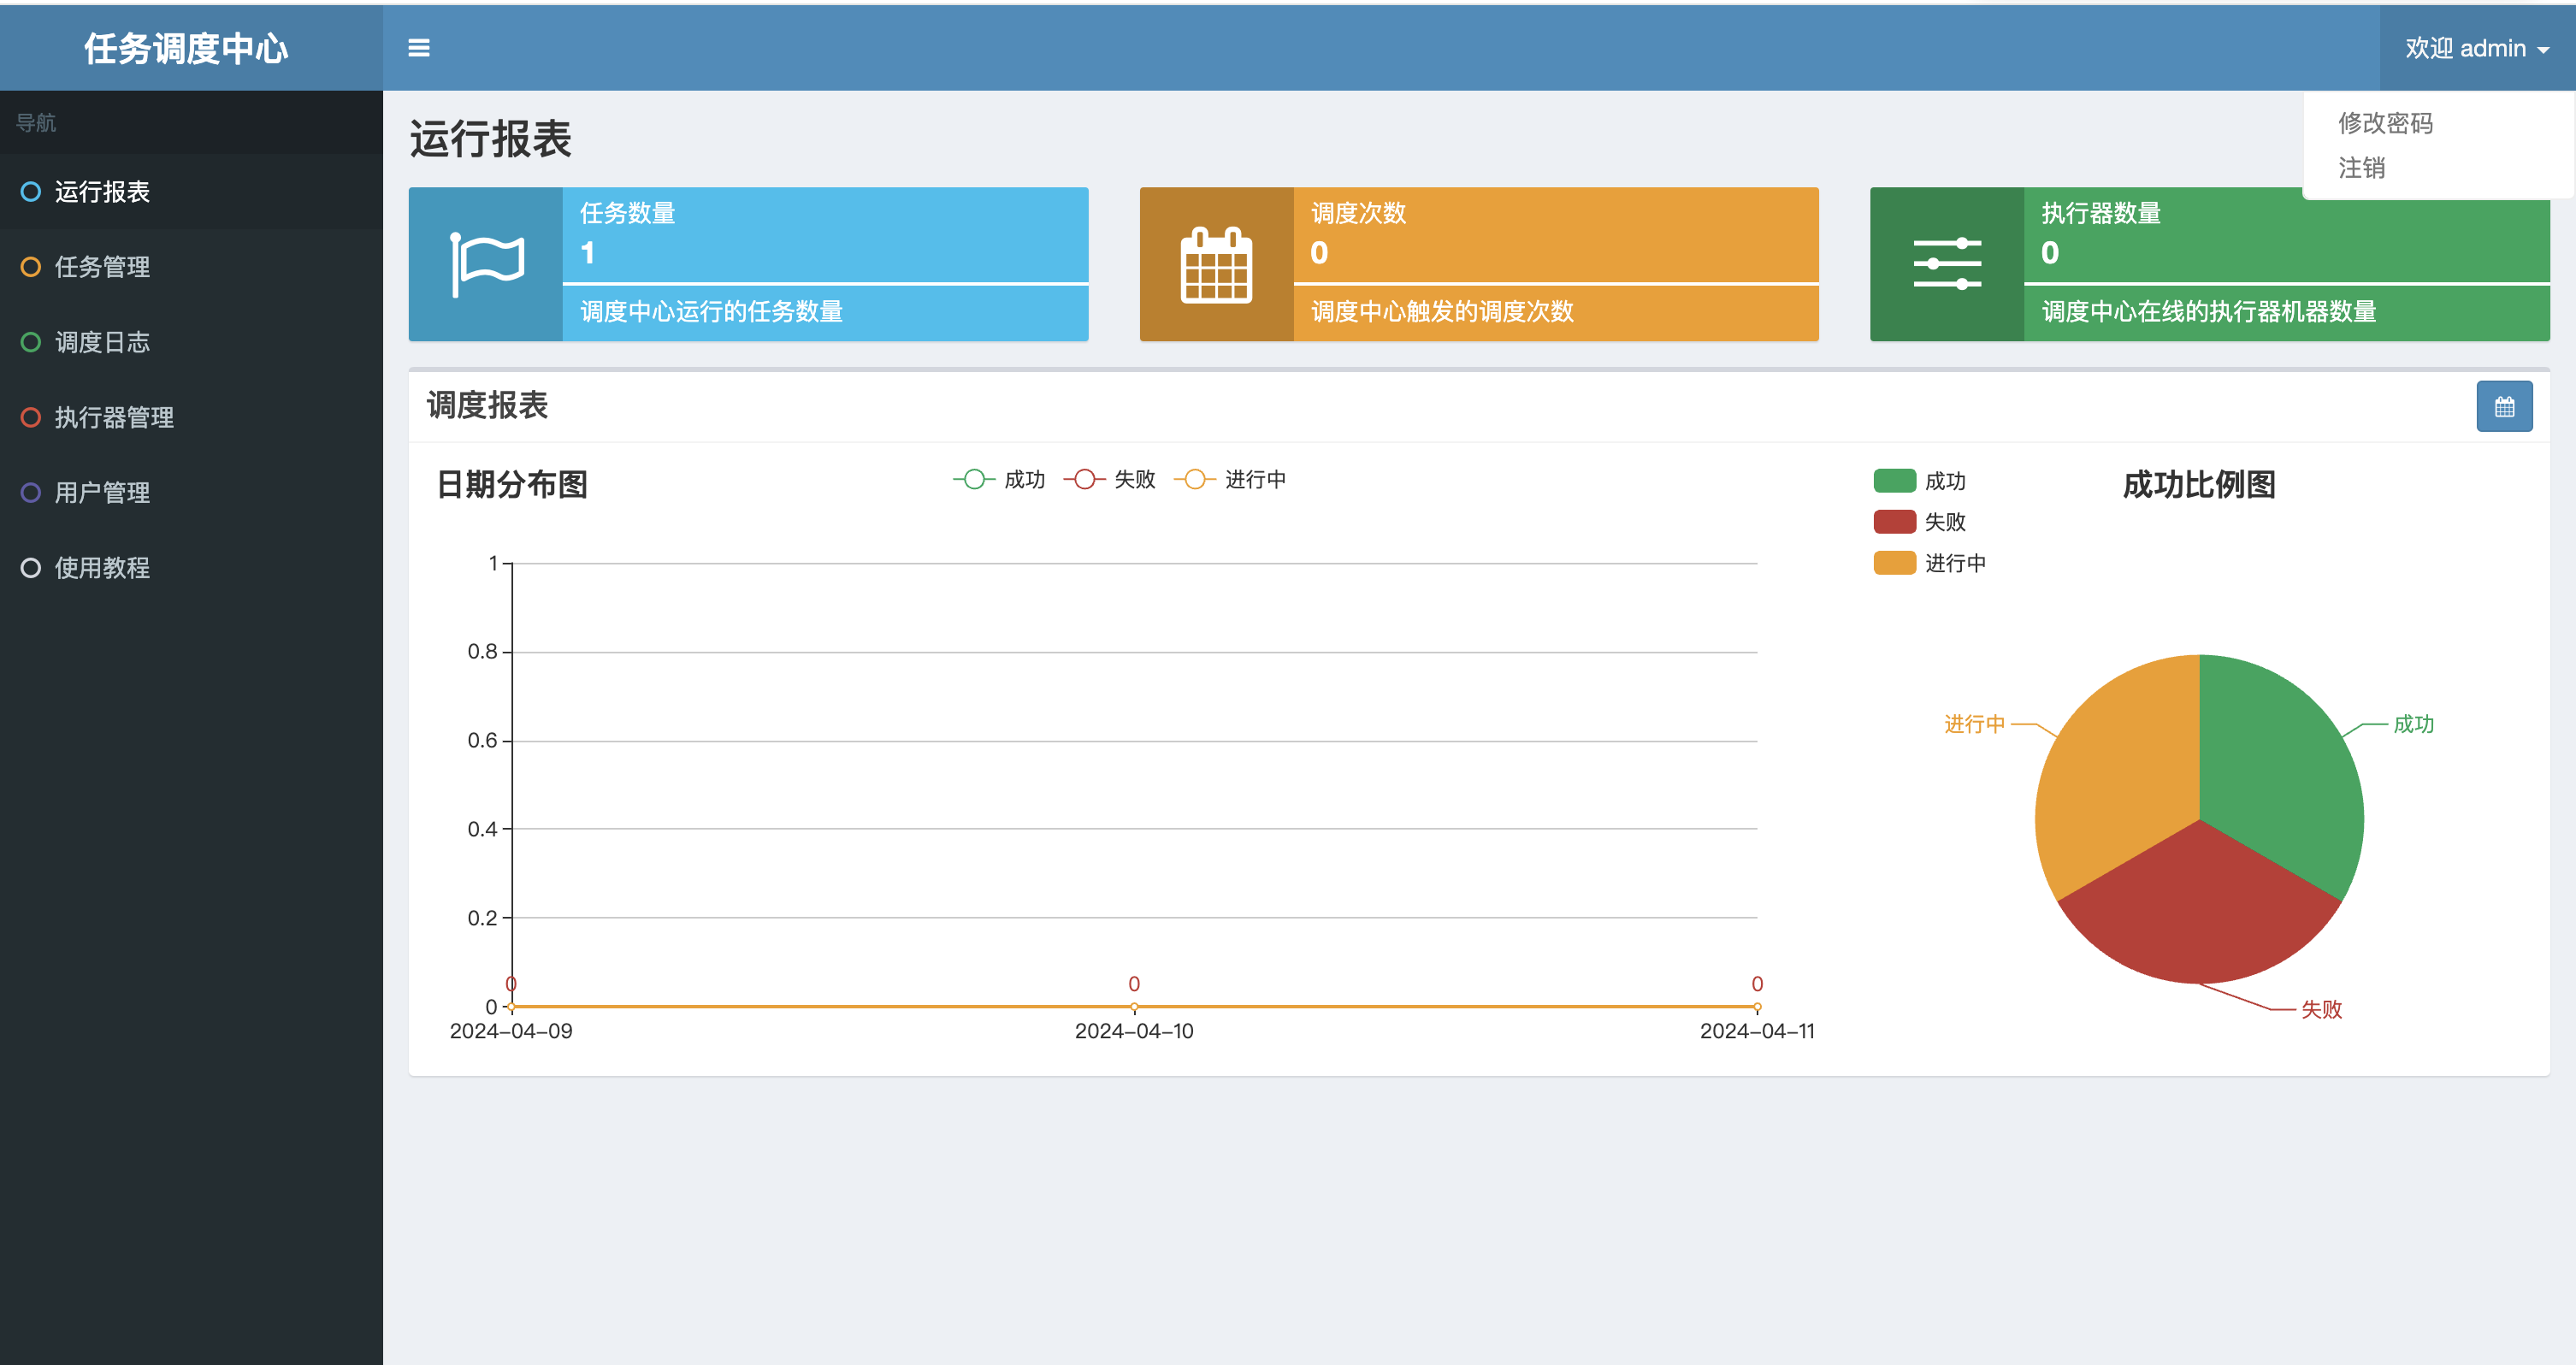Screen dimensions: 2576x1365
Task: Click the 任务调度中心 logo title
Action: tap(186, 48)
